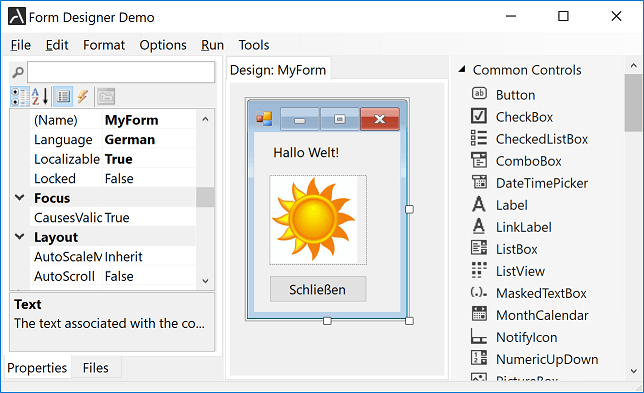This screenshot has height=393, width=644.
Task: Switch property grid to Categorized view
Action: click(20, 97)
